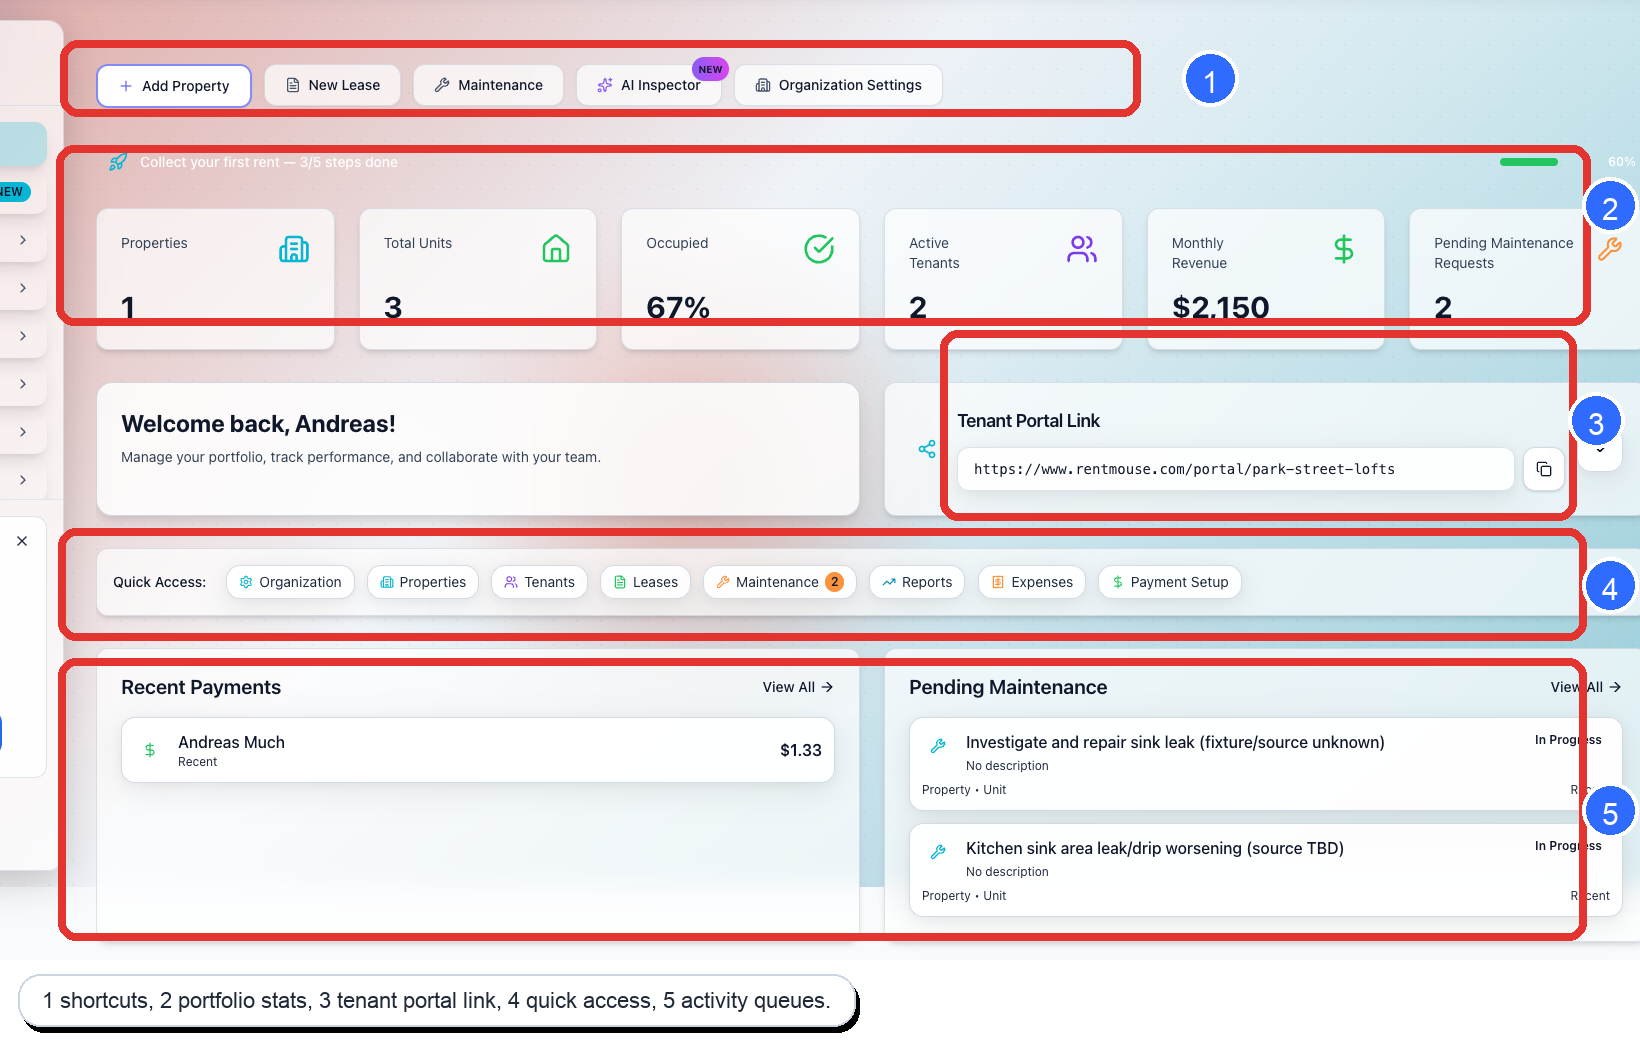Click the wrench icon on the sink leak request
This screenshot has width=1640, height=1046.
[x=938, y=744]
